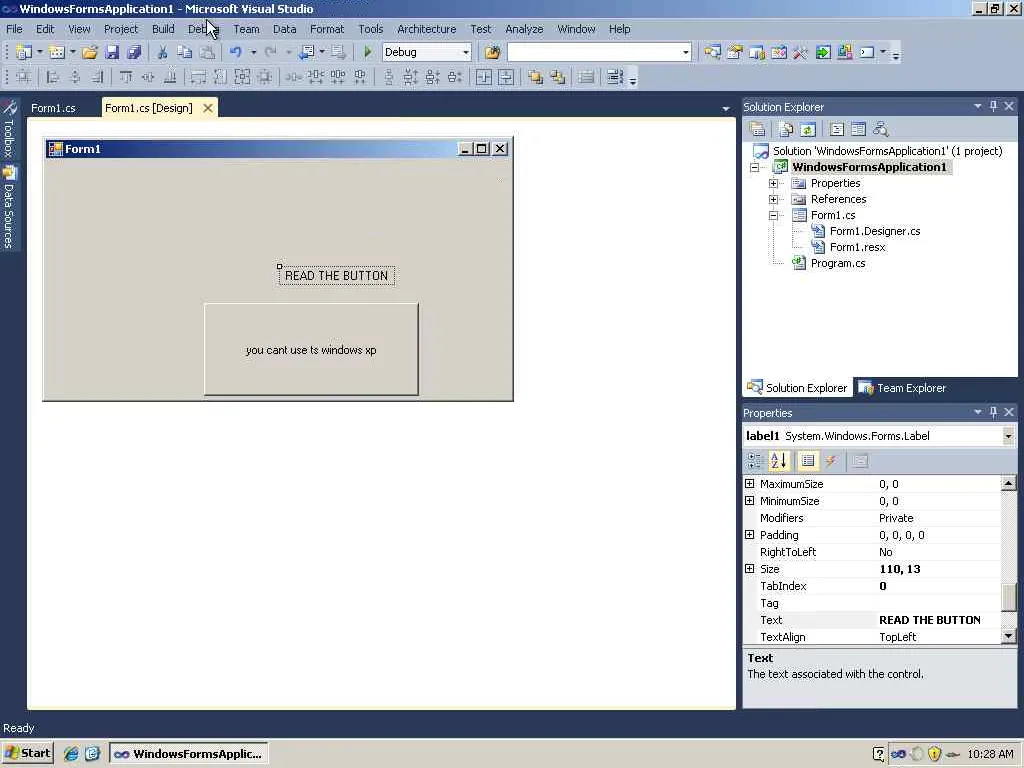The image size is (1024, 768).
Task: Click View Designer icon in Solution Explorer
Action: 859,129
